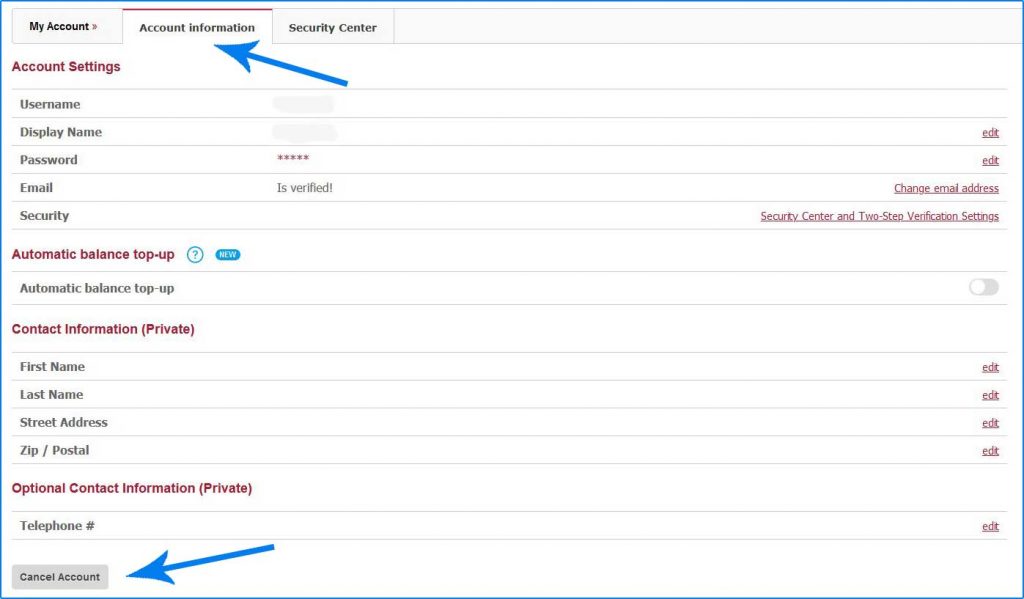Open Security Center and Two-Step Verification Settings
The height and width of the screenshot is (599, 1024).
[880, 216]
